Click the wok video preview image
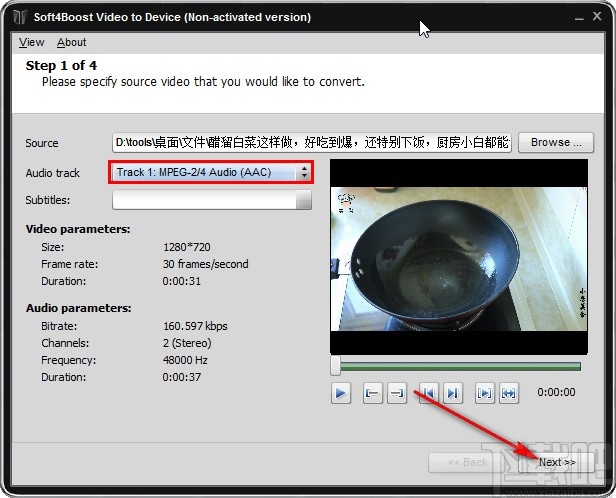 pos(459,259)
